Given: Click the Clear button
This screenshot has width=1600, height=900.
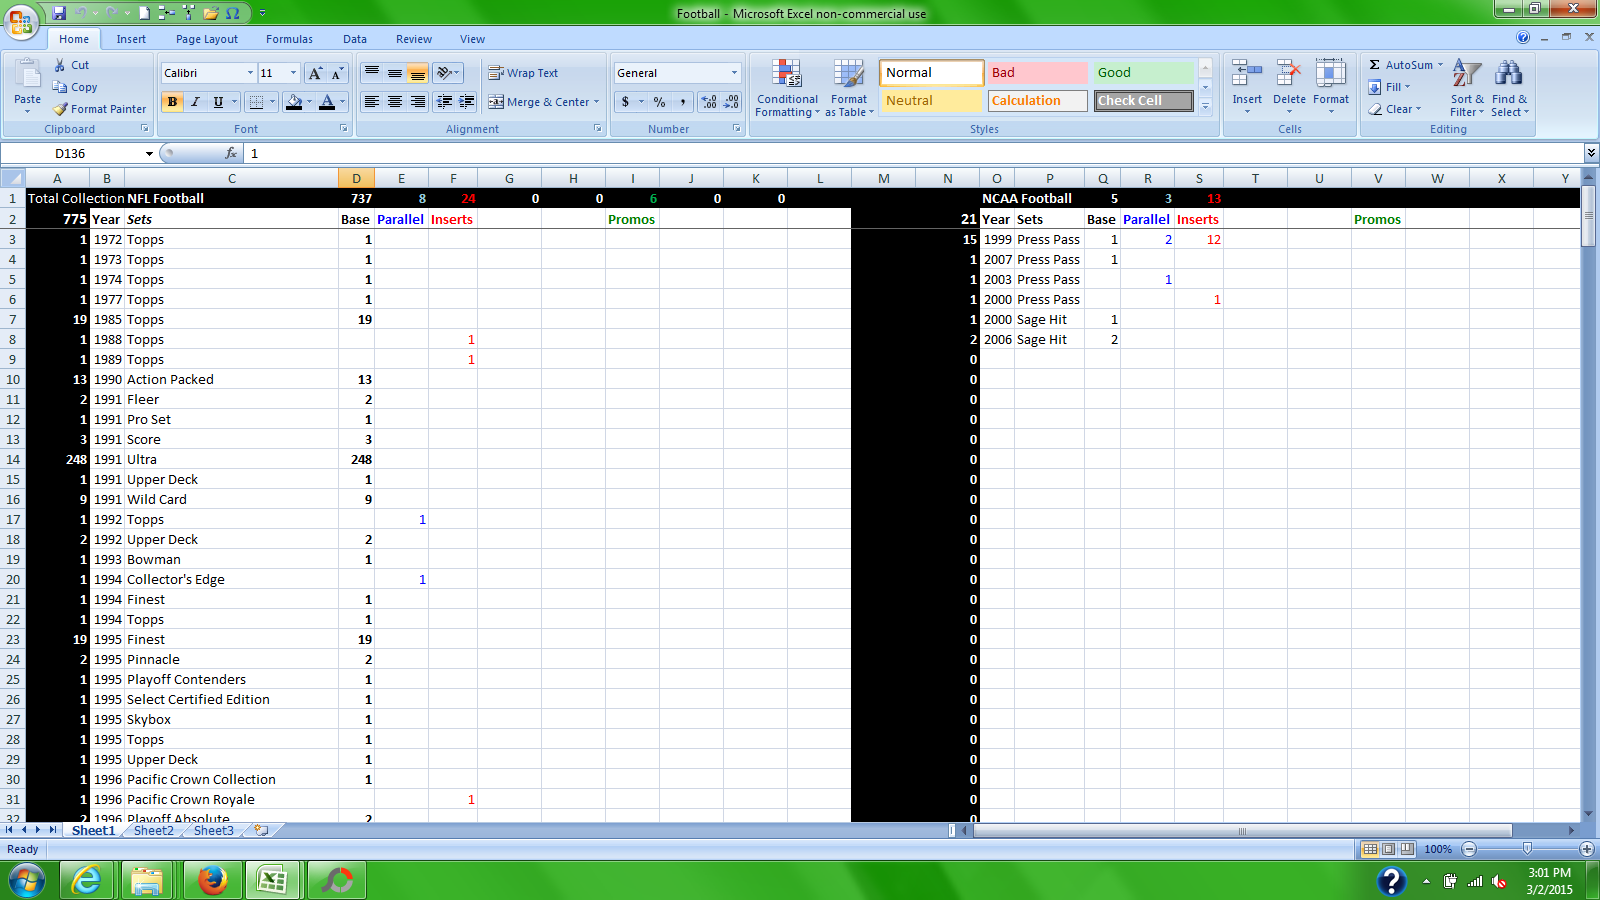Looking at the screenshot, I should [1394, 109].
